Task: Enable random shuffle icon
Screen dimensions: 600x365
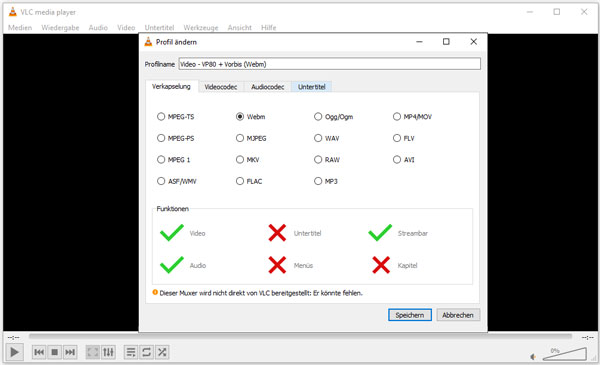Action: click(x=162, y=352)
